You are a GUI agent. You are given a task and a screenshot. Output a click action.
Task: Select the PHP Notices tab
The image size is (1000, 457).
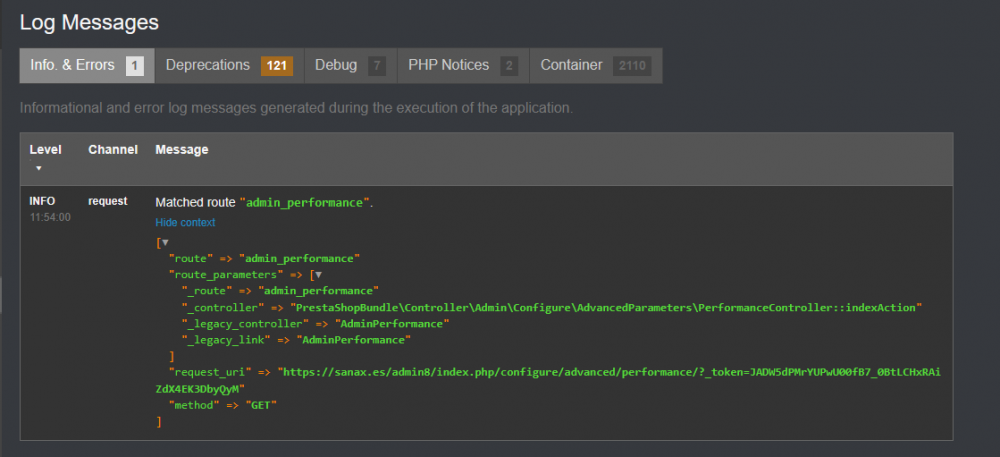tap(448, 65)
